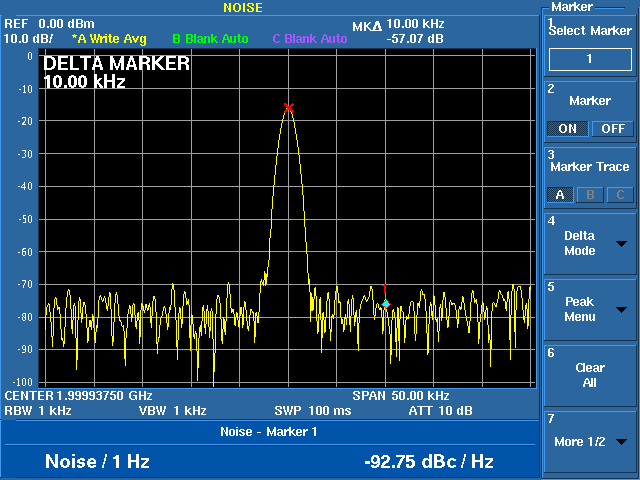Click the DELTA MARKER 10.00 kHz overlay text

(116, 73)
